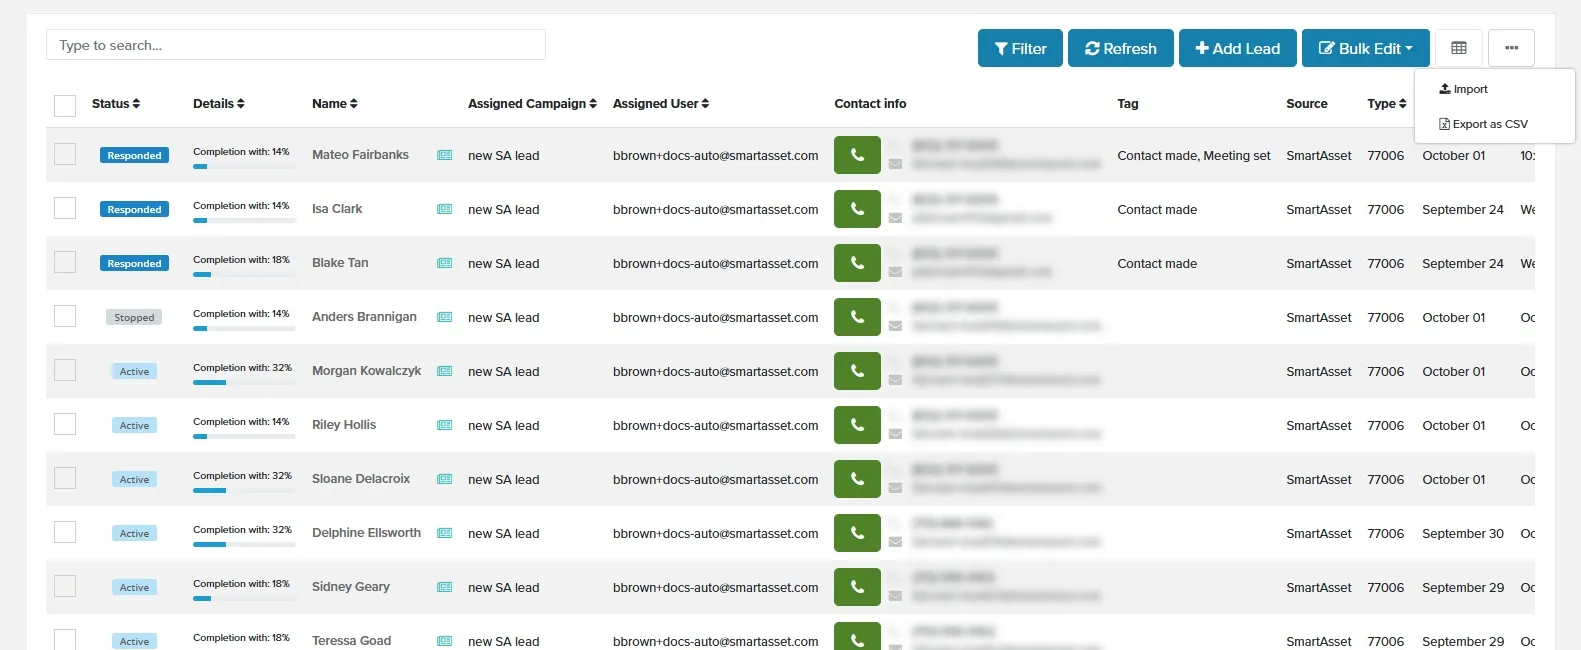This screenshot has width=1581, height=650.
Task: Call Sloane Delacroix with green phone button
Action: tap(857, 479)
